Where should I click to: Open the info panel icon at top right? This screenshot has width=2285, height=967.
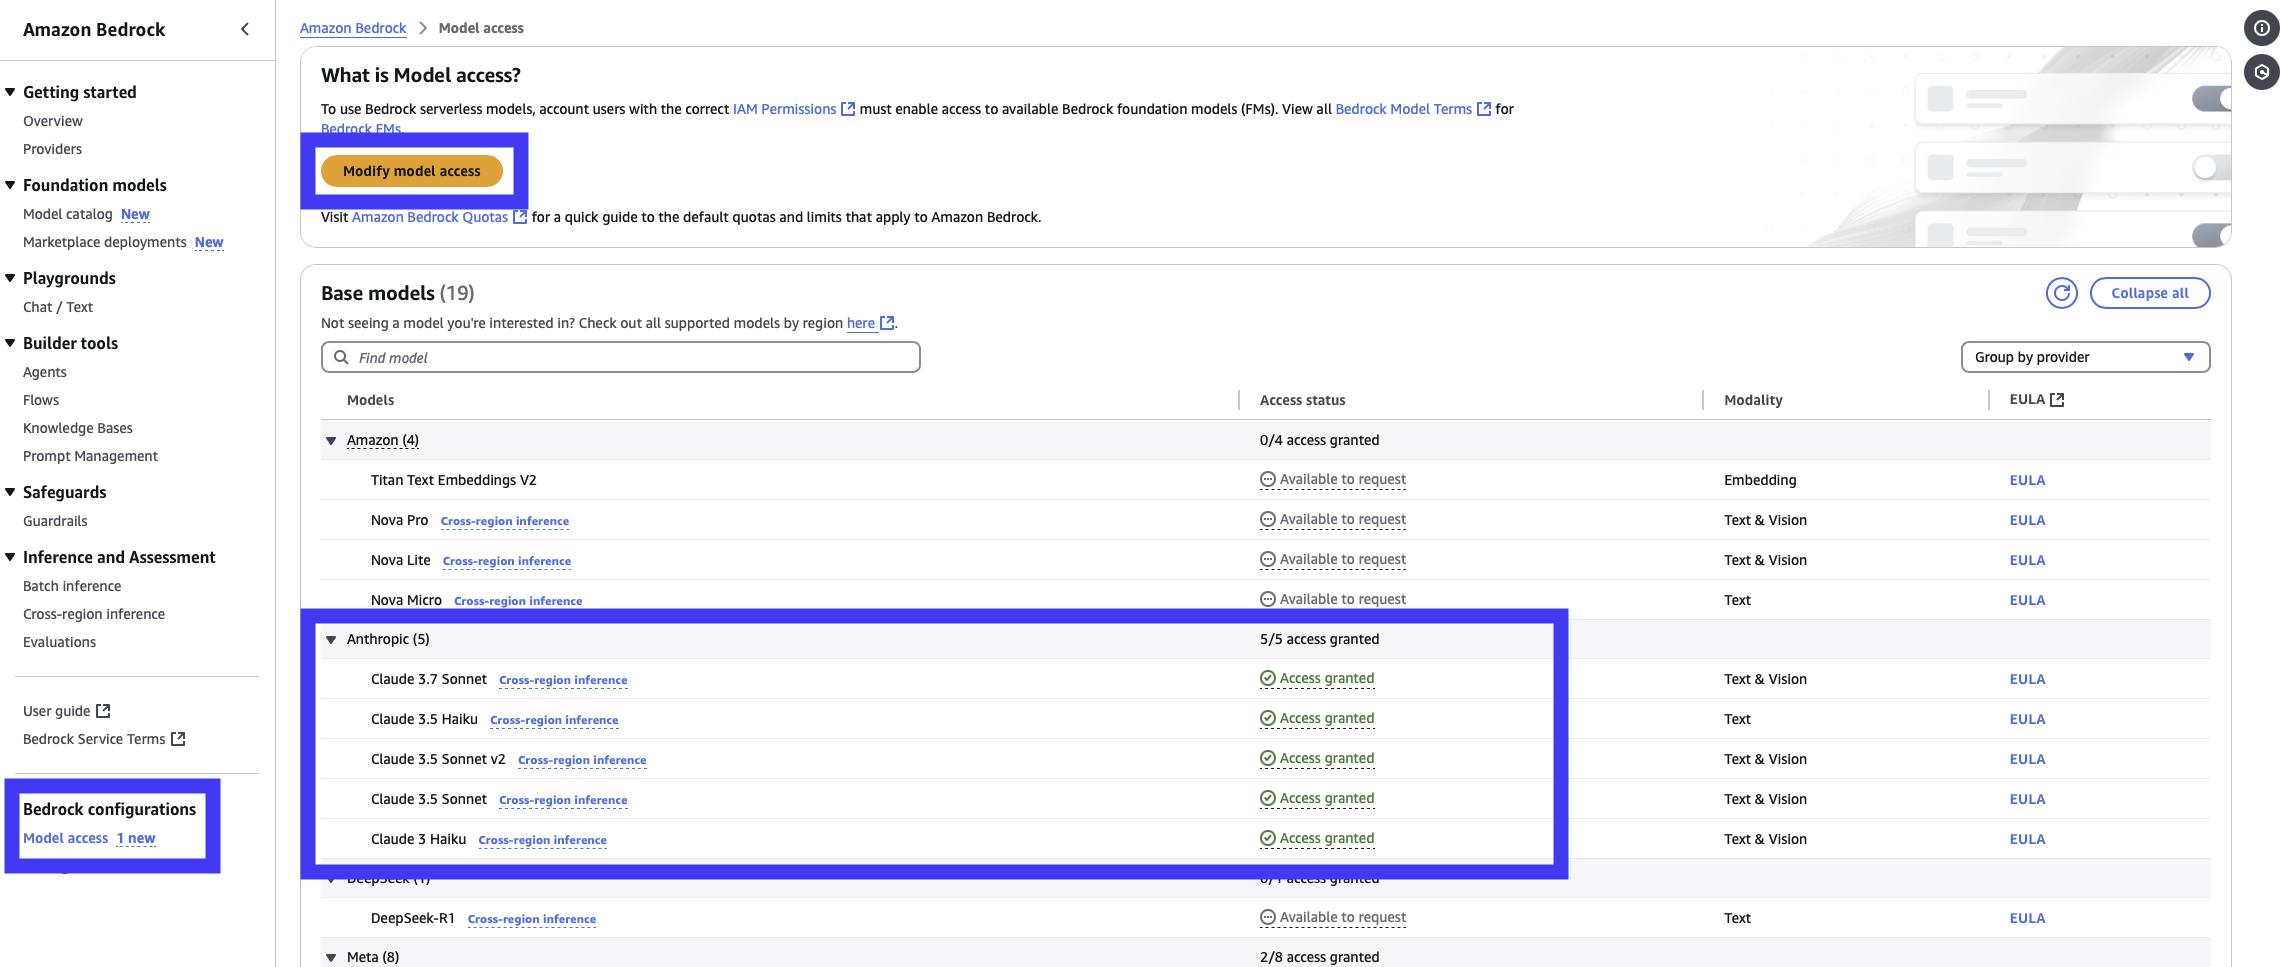[2261, 28]
